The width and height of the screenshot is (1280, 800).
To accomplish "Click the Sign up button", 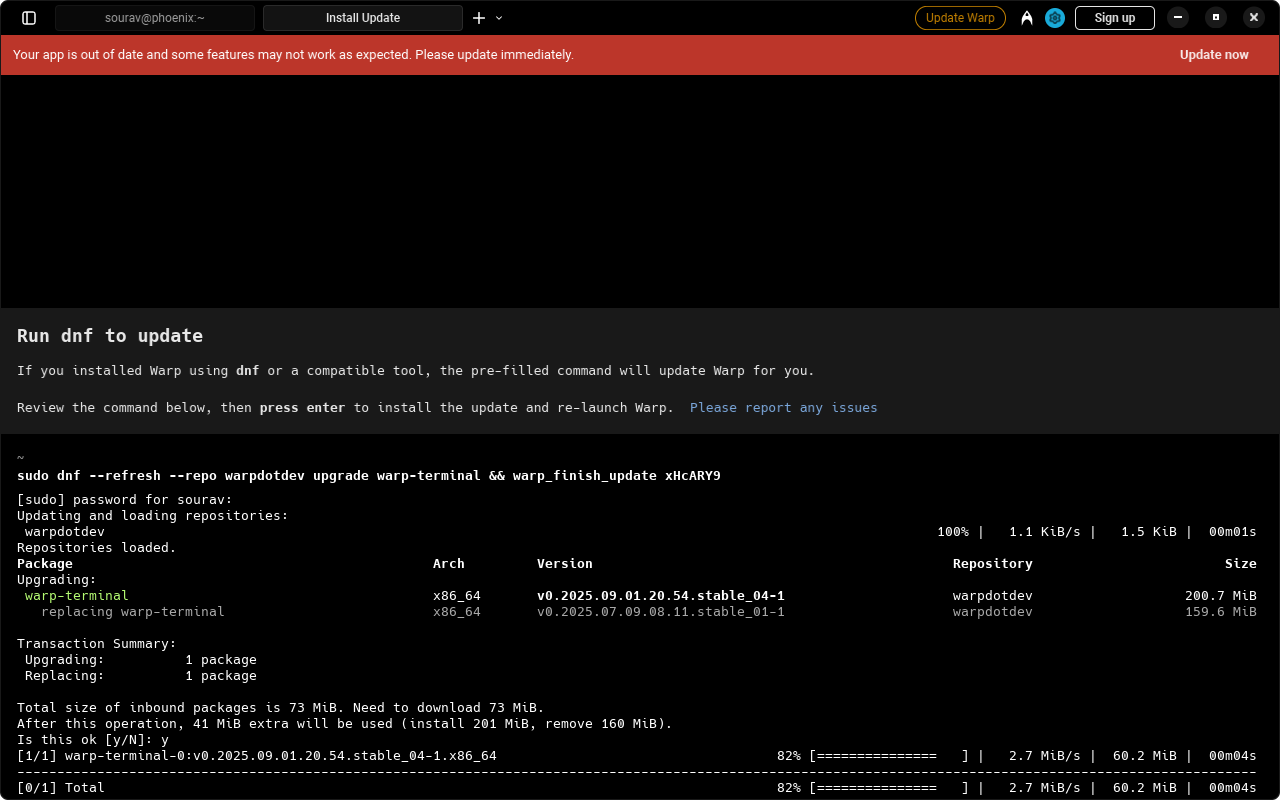I will [x=1114, y=17].
